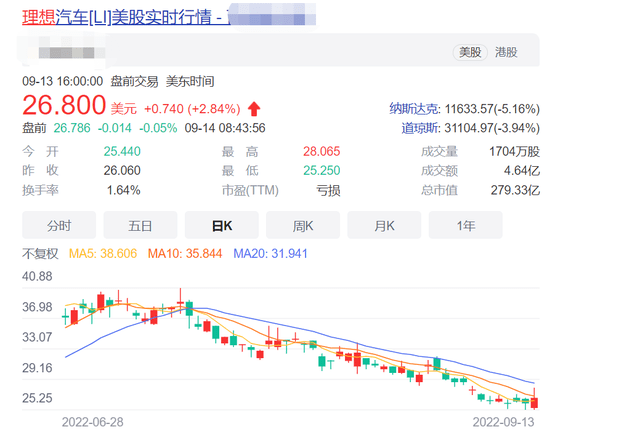Click the 纳斯达克 index link
640x432 pixels.
[414, 109]
